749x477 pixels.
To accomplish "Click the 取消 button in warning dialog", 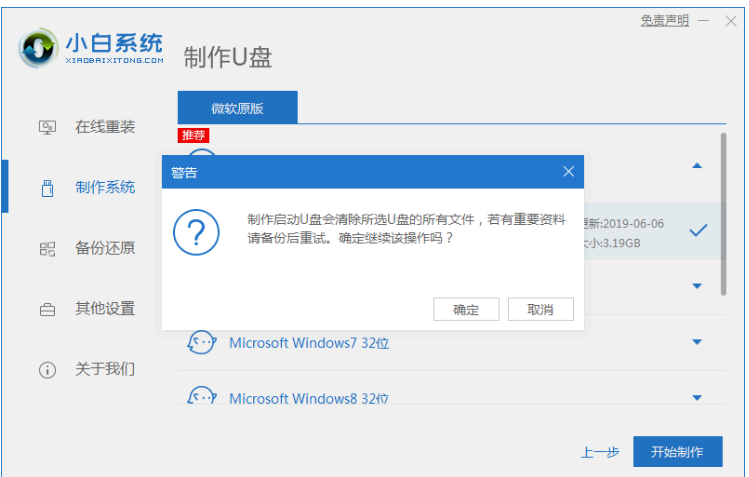I will point(540,309).
